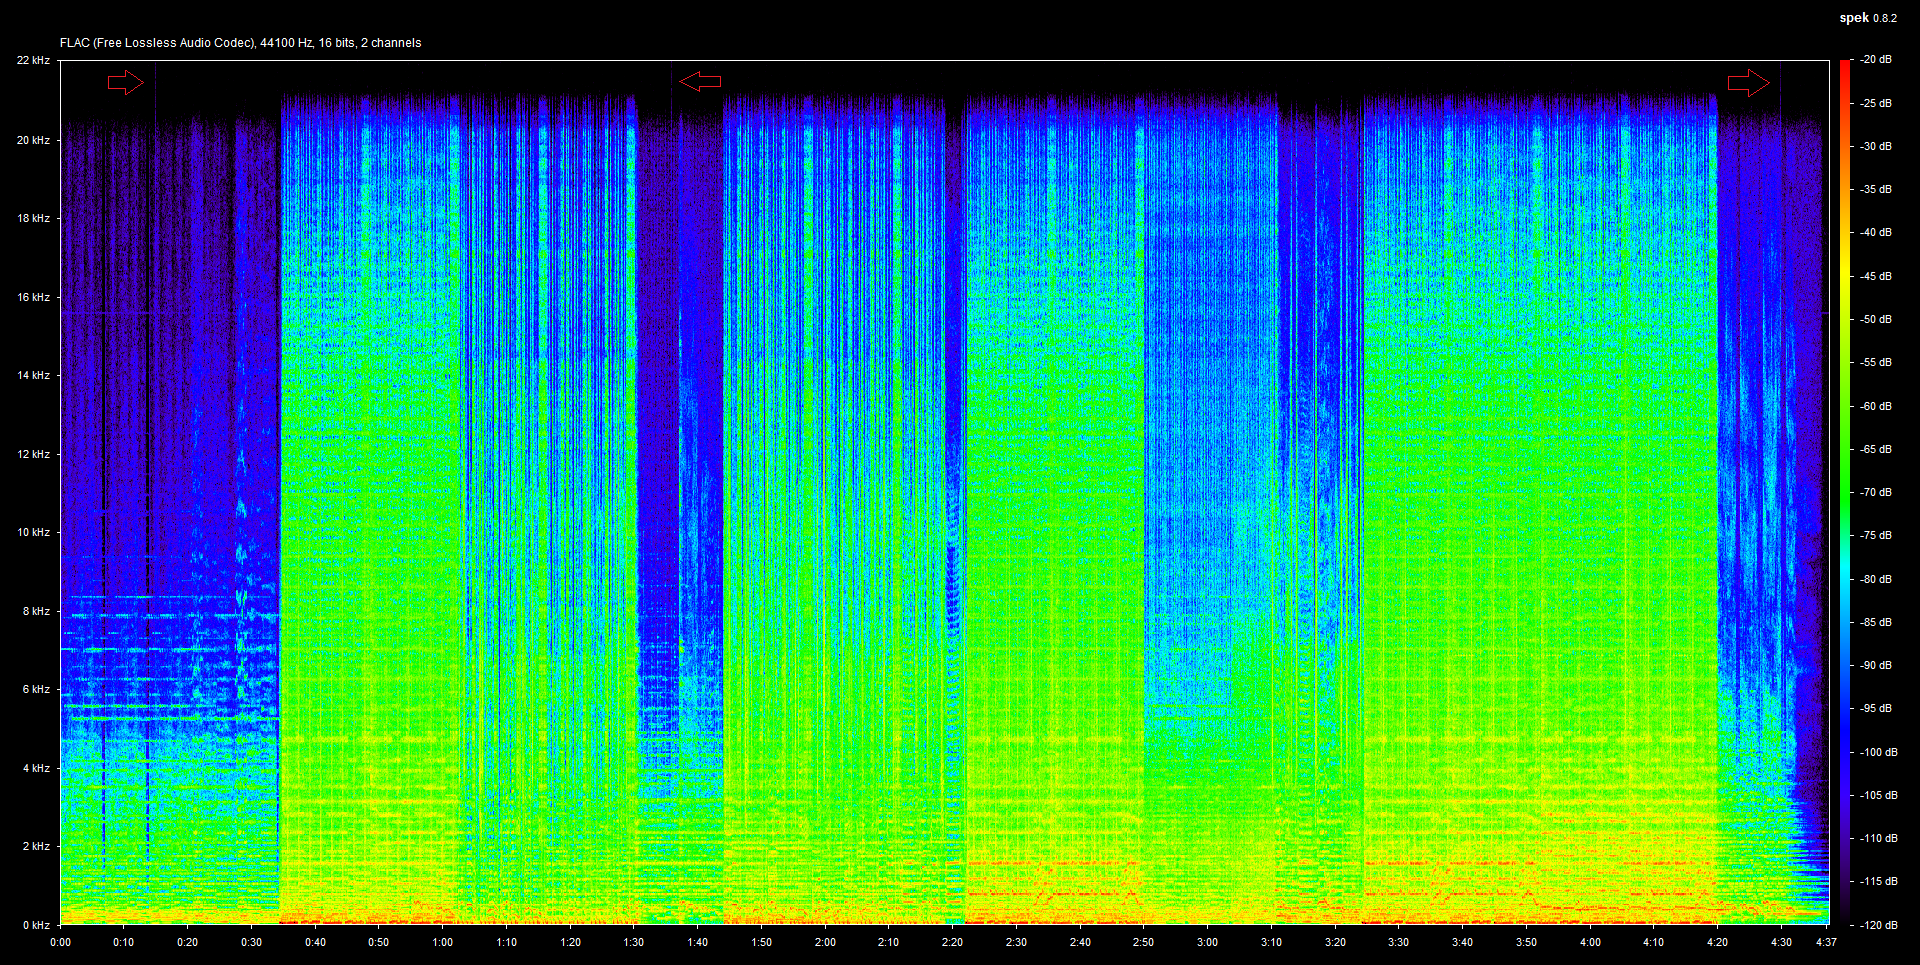This screenshot has height=965, width=1920.
Task: Click the '2:20' time axis label
Action: coord(952,942)
